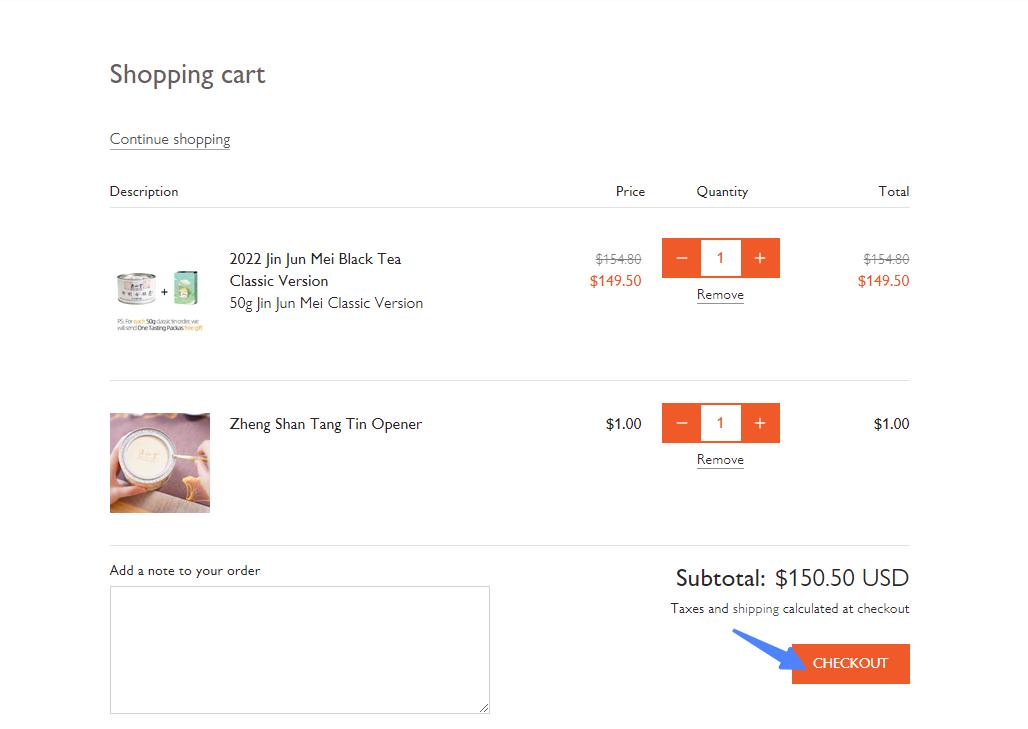The image size is (1028, 729).
Task: Follow the shipping link under the subtotal
Action: pyautogui.click(x=755, y=608)
